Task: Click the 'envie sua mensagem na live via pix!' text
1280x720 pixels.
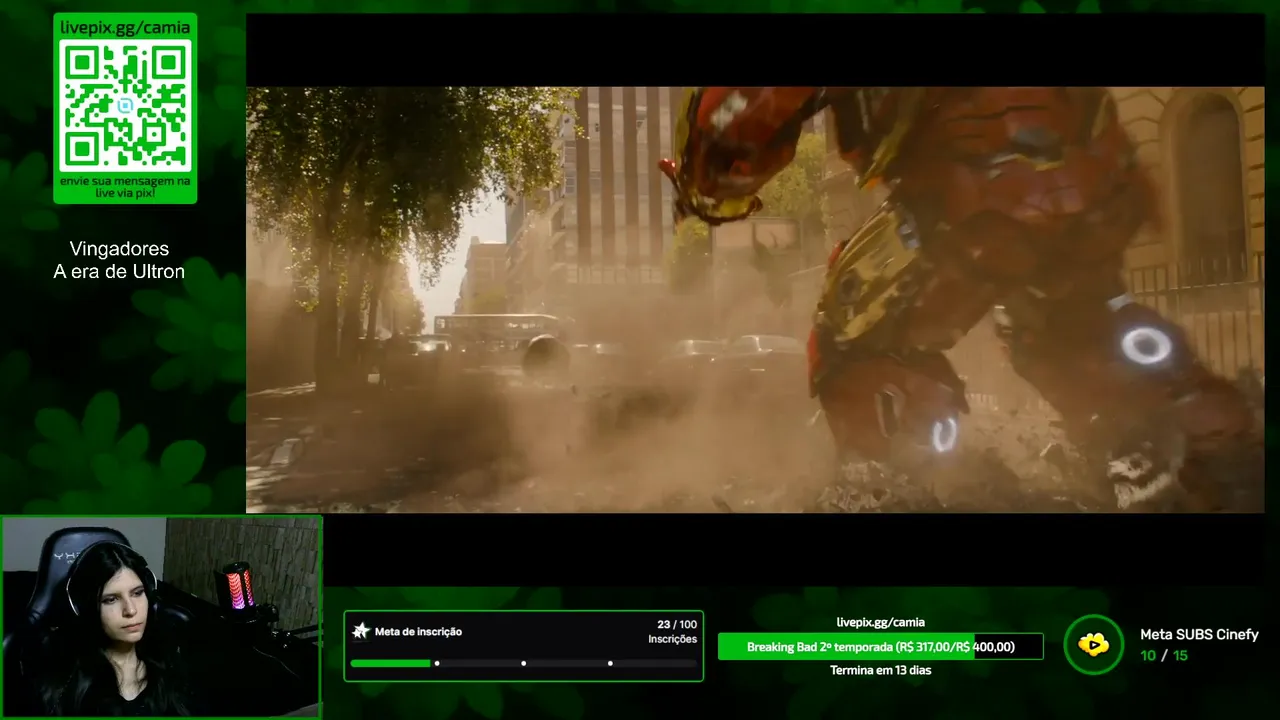Action: (x=125, y=186)
